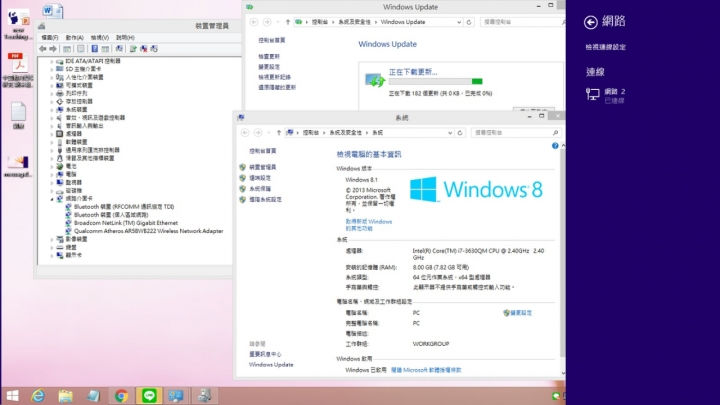Click 取得新版 Windows 的其他功能 link
This screenshot has height=405, width=720.
pos(369,225)
